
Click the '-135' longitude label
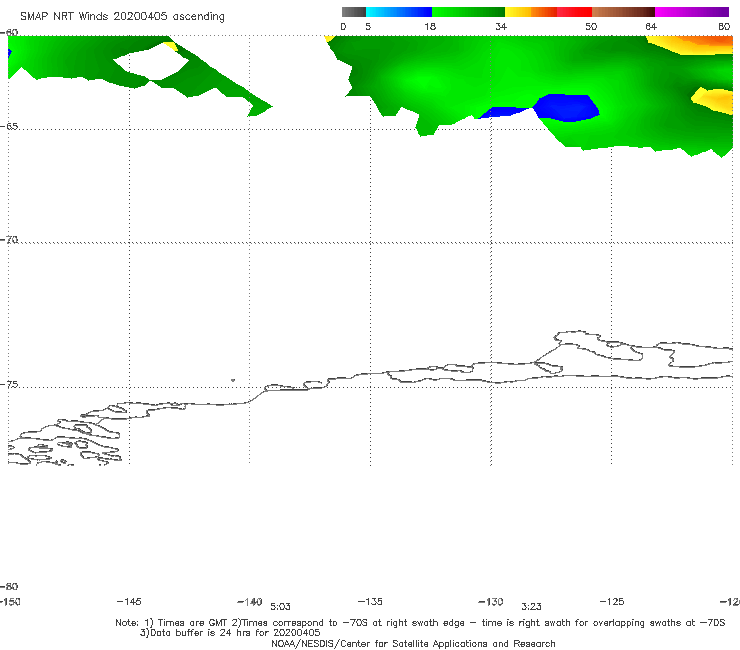[370, 602]
